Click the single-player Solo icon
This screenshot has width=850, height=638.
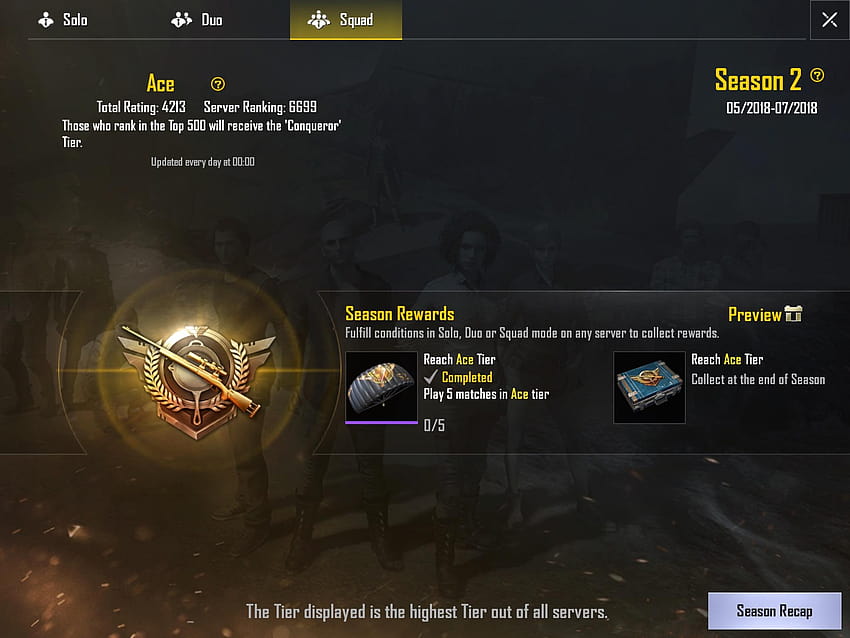click(46, 20)
